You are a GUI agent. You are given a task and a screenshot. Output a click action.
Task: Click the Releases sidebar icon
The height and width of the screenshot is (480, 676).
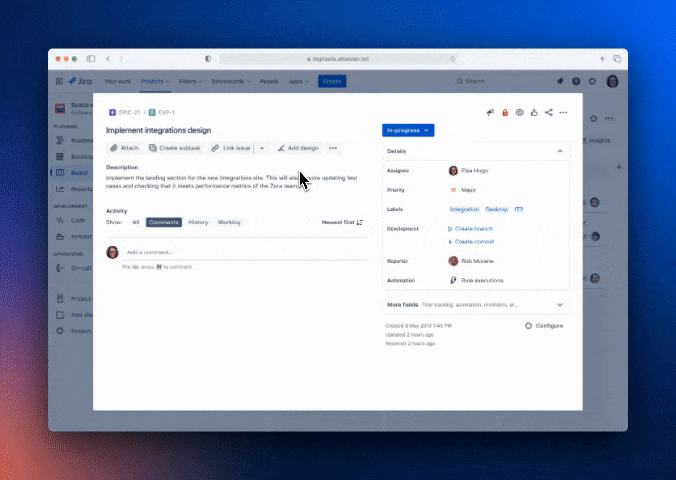click(60, 236)
